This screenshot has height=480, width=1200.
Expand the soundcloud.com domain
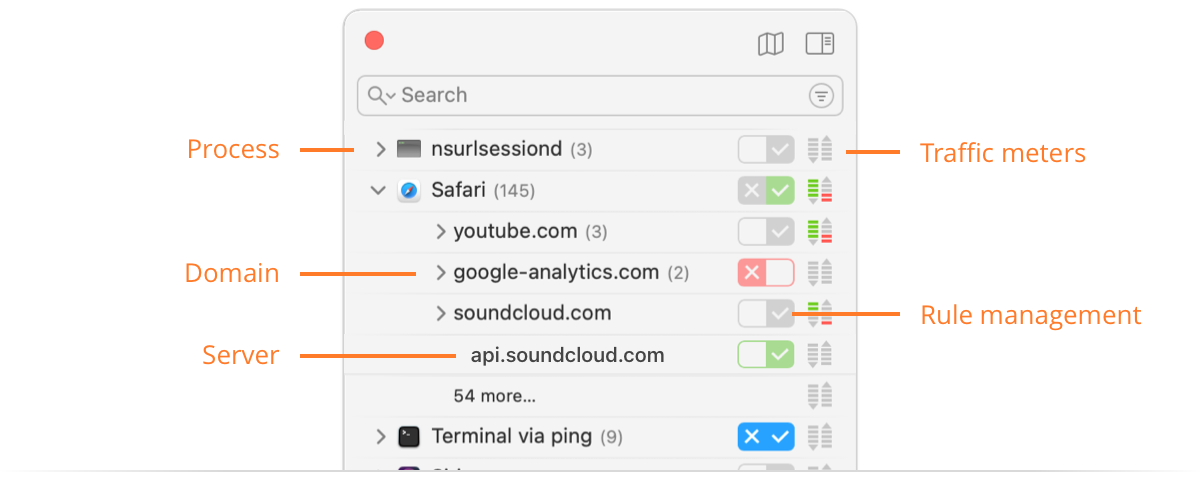[441, 313]
